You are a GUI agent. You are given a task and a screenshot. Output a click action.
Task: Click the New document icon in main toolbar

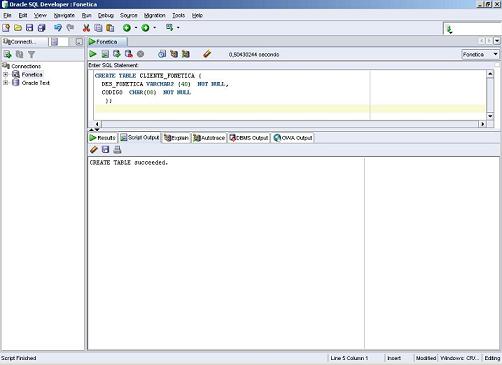(6, 28)
